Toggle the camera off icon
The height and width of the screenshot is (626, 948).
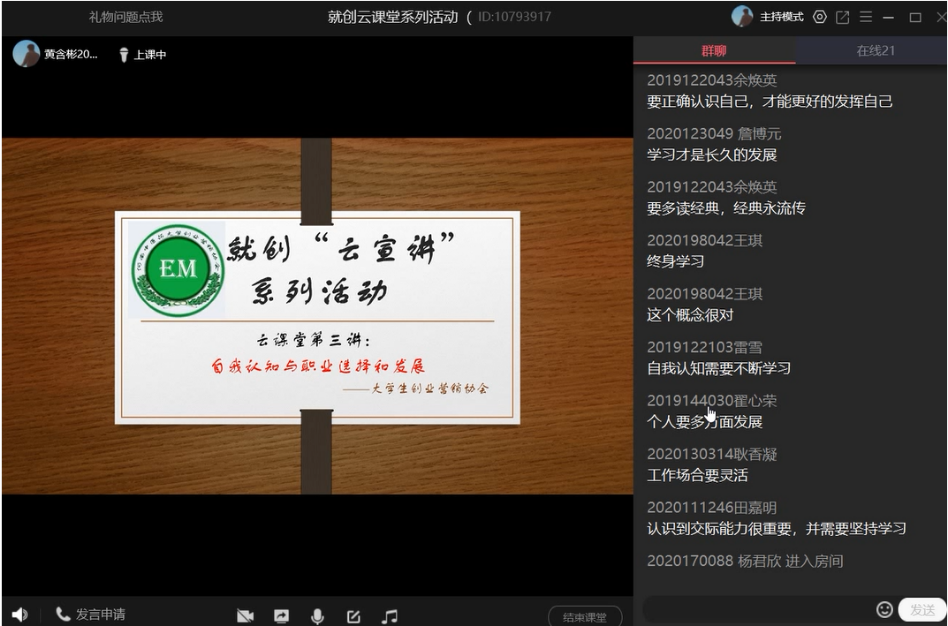coord(245,616)
